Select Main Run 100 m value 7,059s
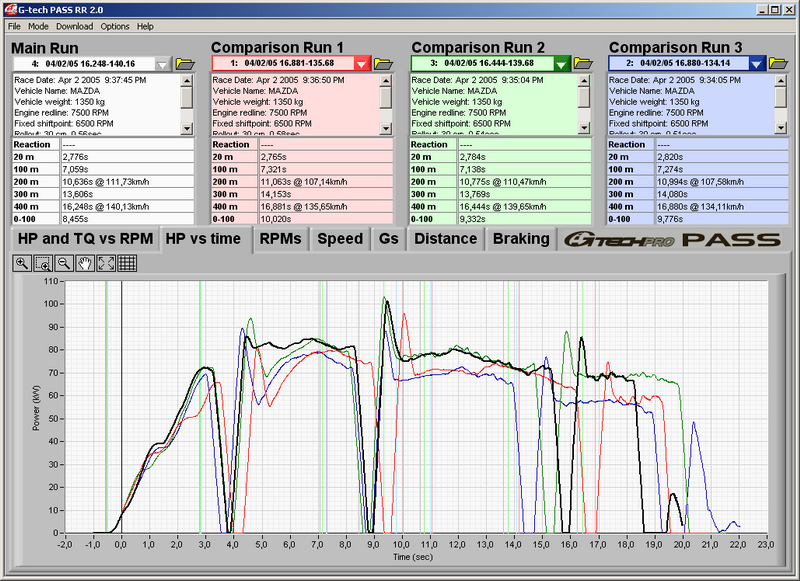The height and width of the screenshot is (581, 800). point(127,169)
